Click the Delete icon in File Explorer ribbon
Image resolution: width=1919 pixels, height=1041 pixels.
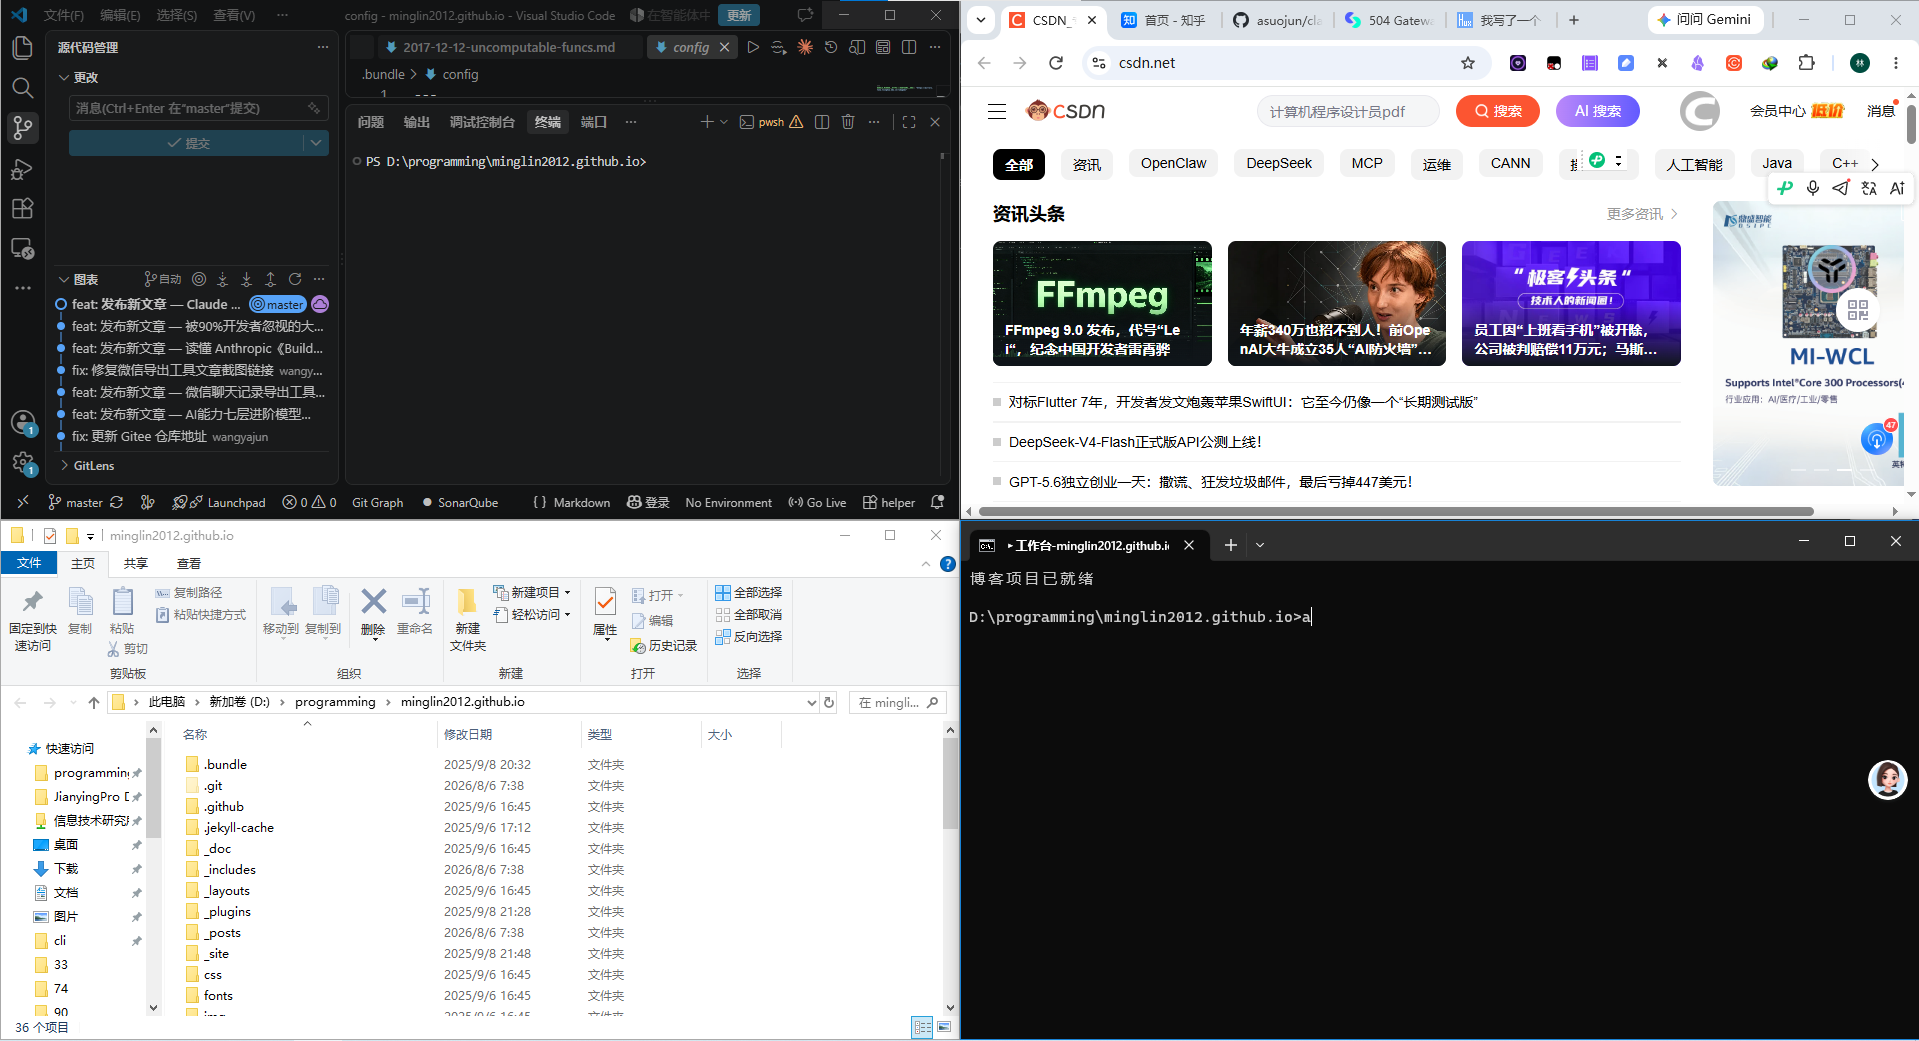[x=373, y=612]
